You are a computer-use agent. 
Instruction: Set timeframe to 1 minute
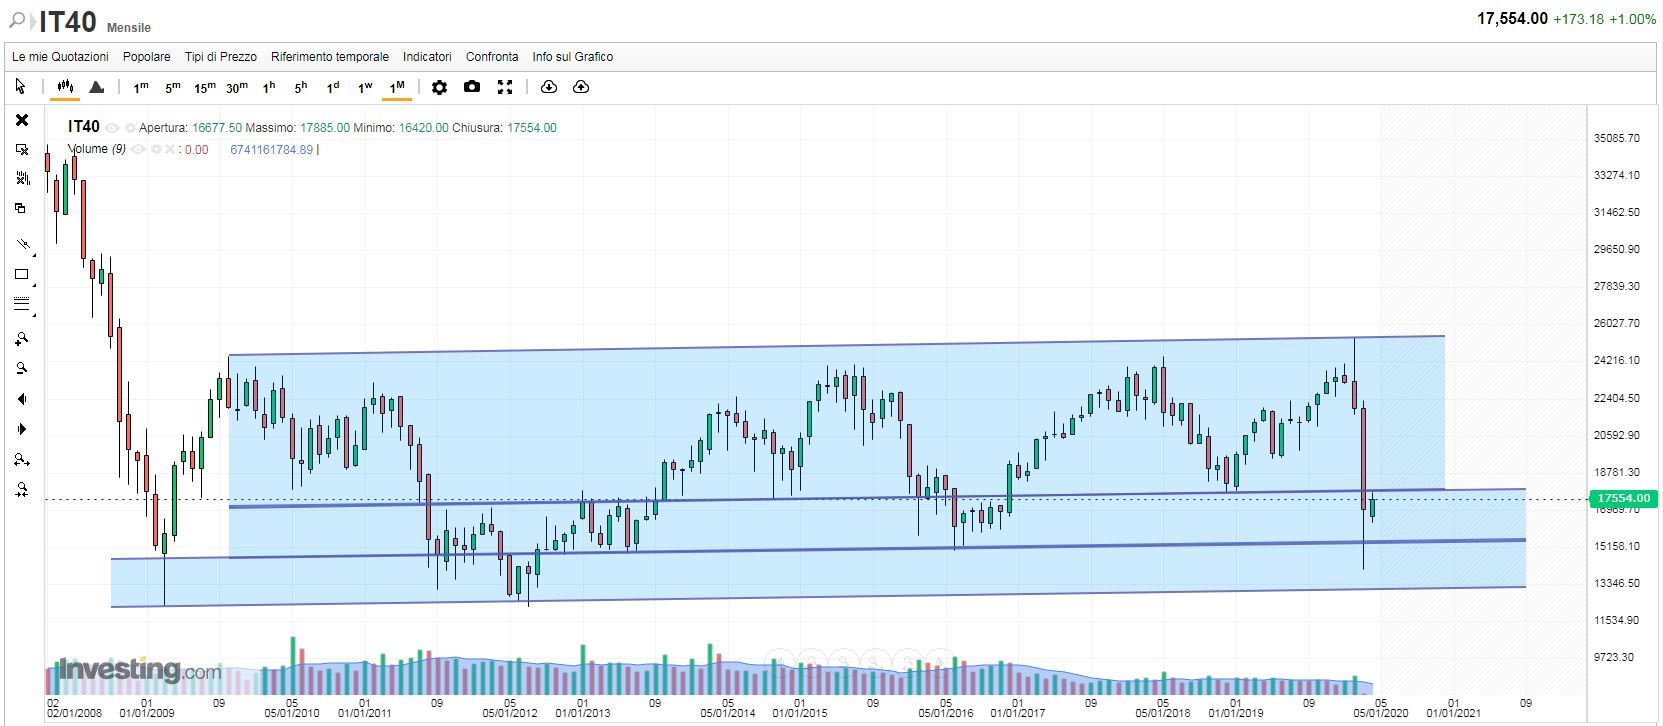141,87
